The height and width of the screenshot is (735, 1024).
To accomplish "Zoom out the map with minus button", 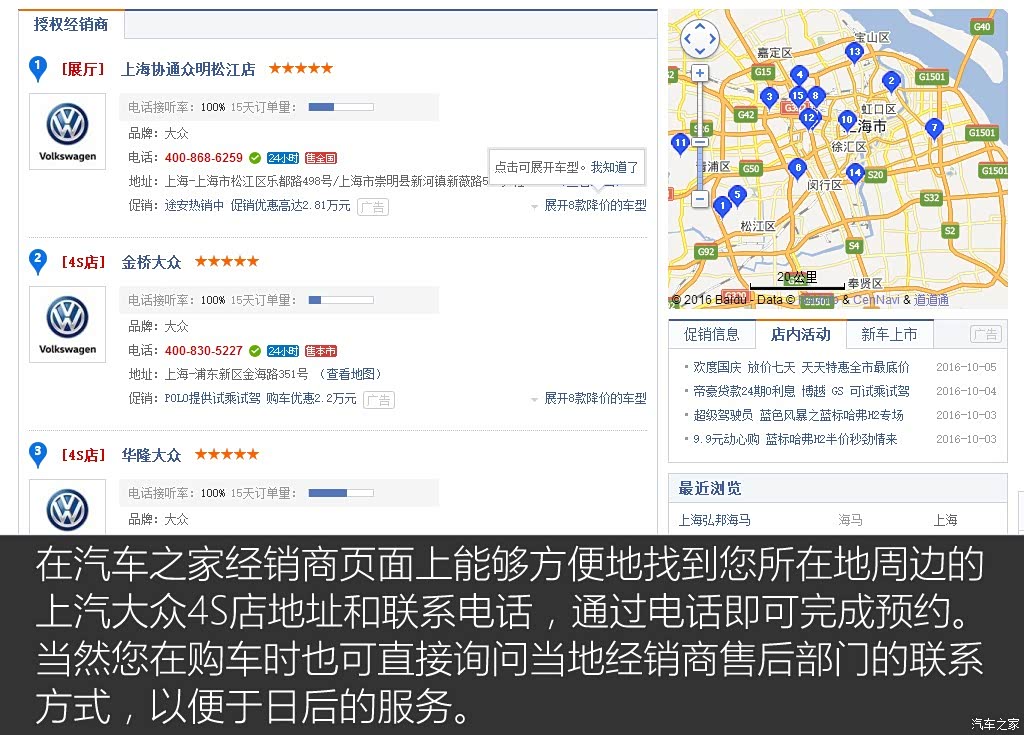I will click(x=699, y=199).
